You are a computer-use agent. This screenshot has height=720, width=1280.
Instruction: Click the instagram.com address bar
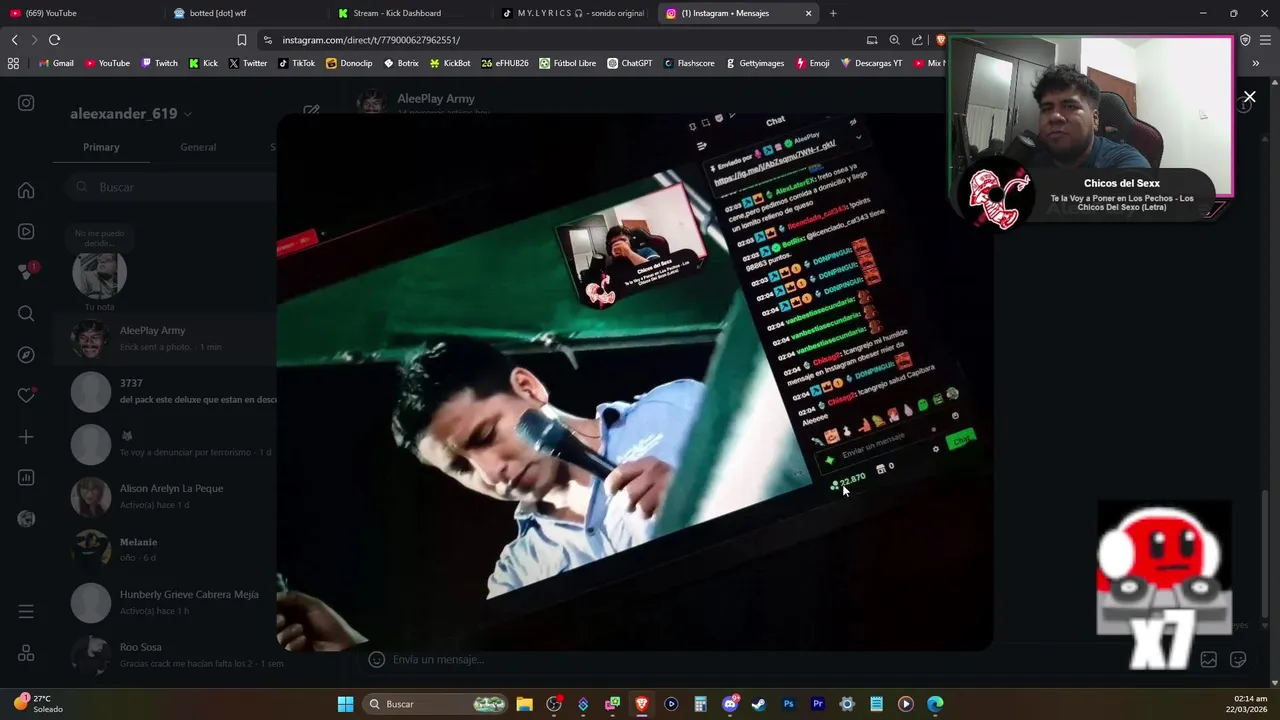tap(560, 40)
